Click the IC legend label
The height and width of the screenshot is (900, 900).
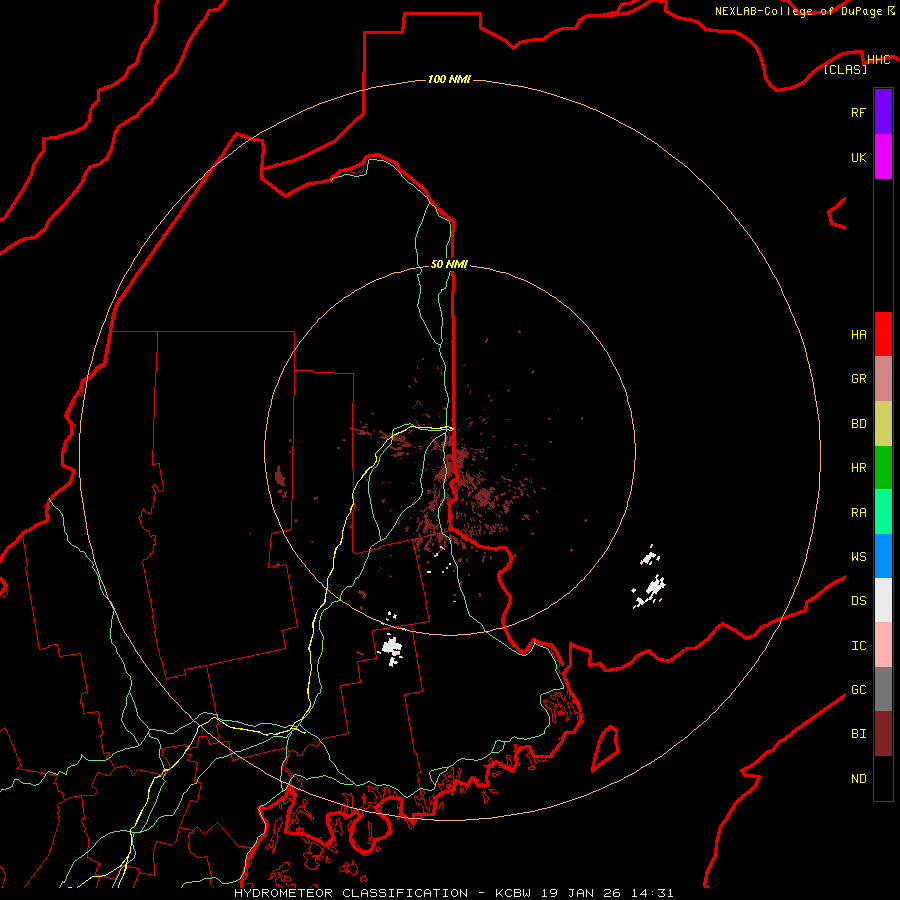click(858, 646)
